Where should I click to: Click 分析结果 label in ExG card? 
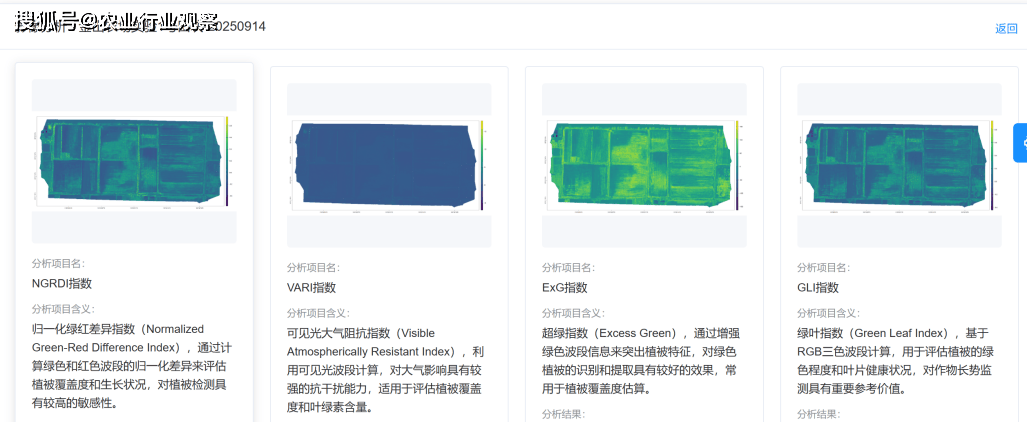tap(563, 414)
